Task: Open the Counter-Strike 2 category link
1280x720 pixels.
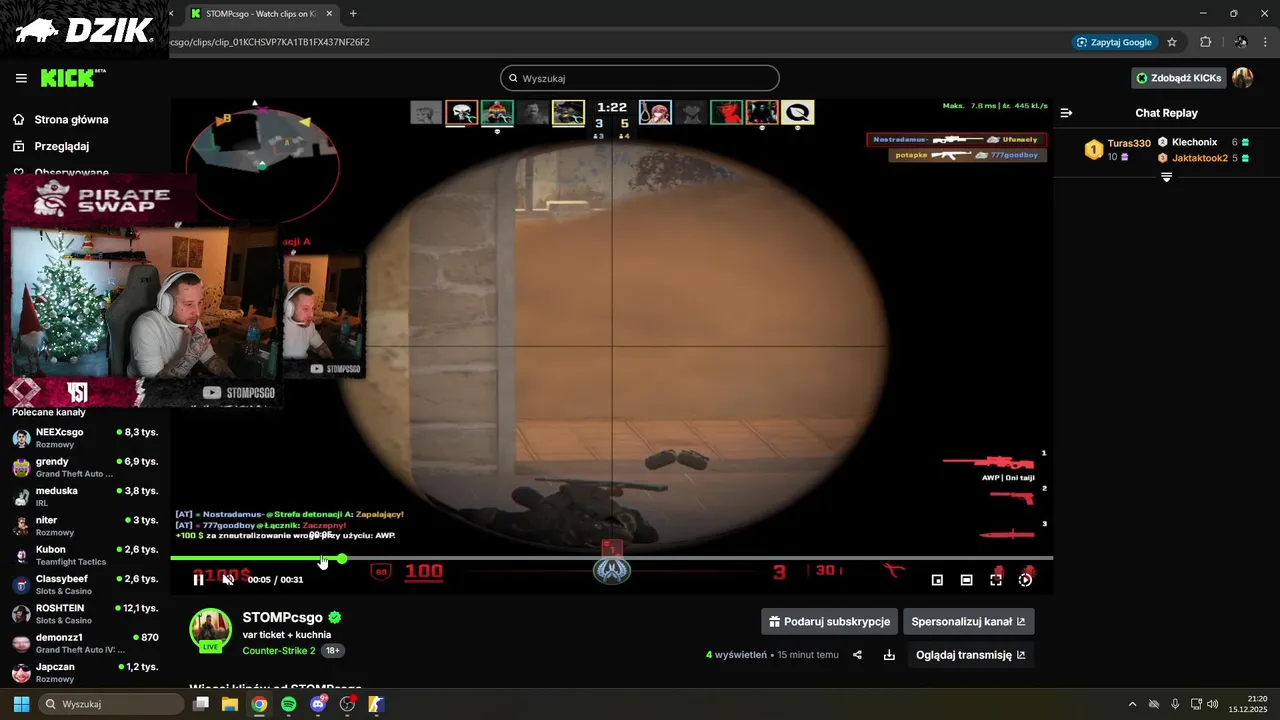Action: (279, 650)
